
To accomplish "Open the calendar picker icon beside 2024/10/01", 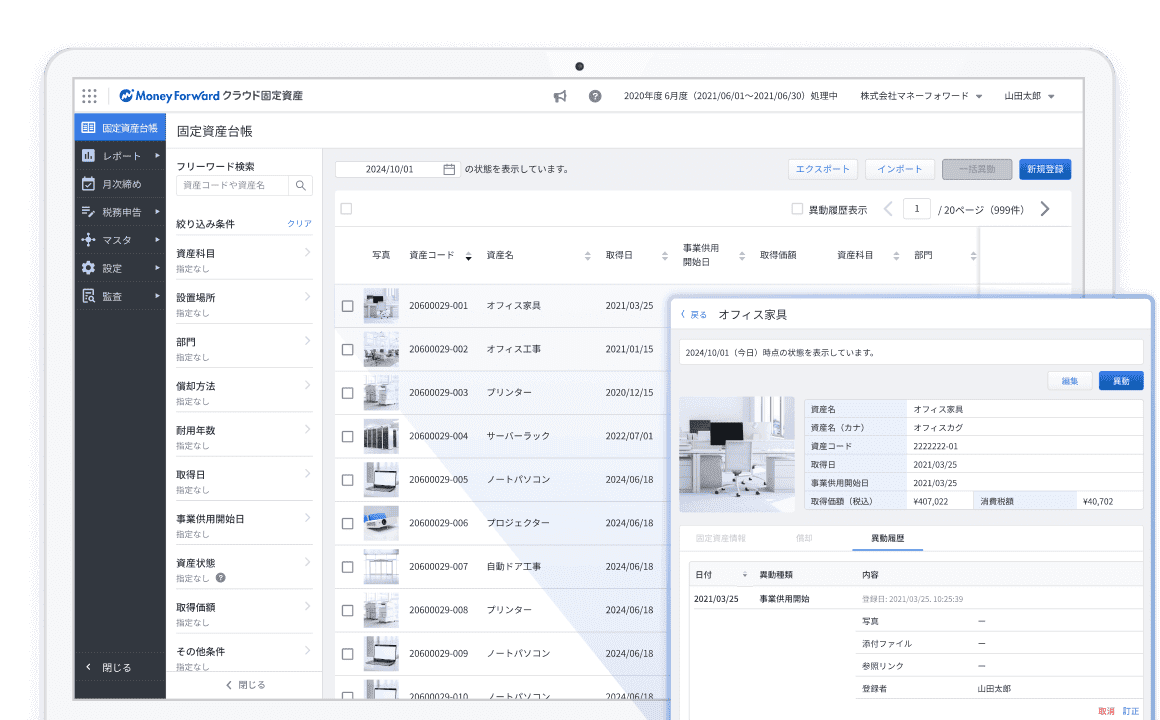I will click(449, 169).
